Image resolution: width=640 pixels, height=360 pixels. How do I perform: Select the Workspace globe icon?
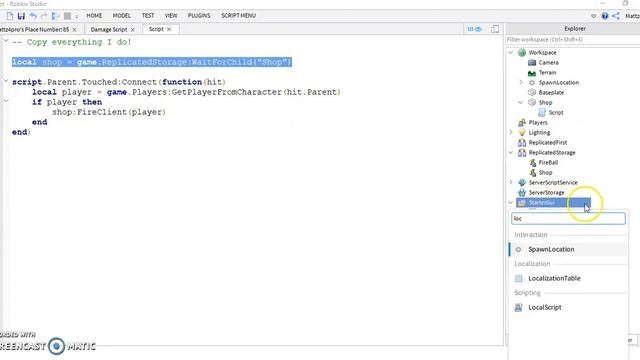(522, 53)
